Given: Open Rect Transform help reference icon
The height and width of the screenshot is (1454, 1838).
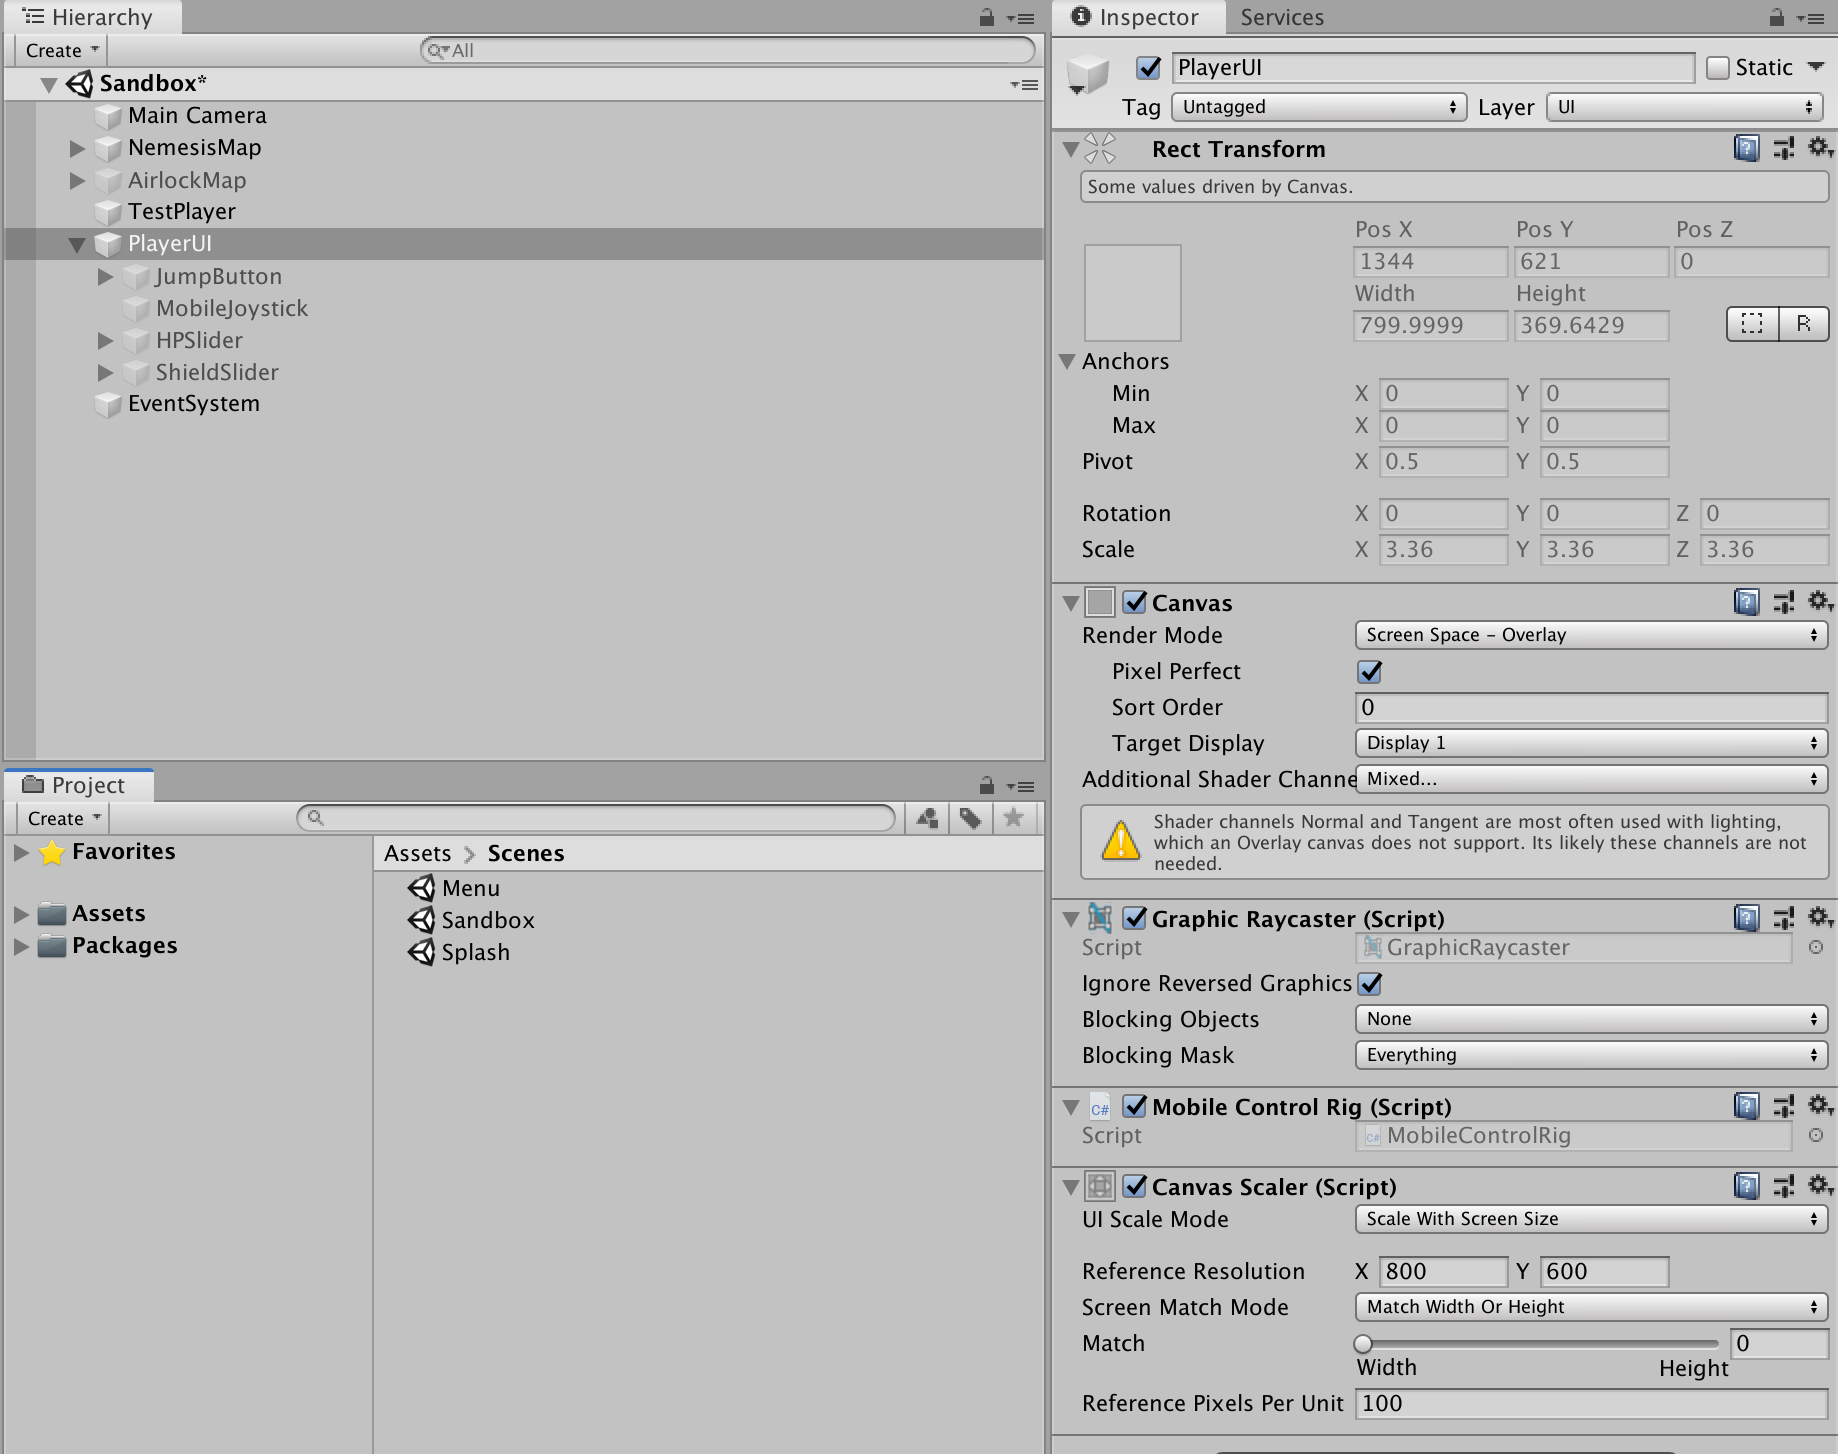Looking at the screenshot, I should [1746, 149].
